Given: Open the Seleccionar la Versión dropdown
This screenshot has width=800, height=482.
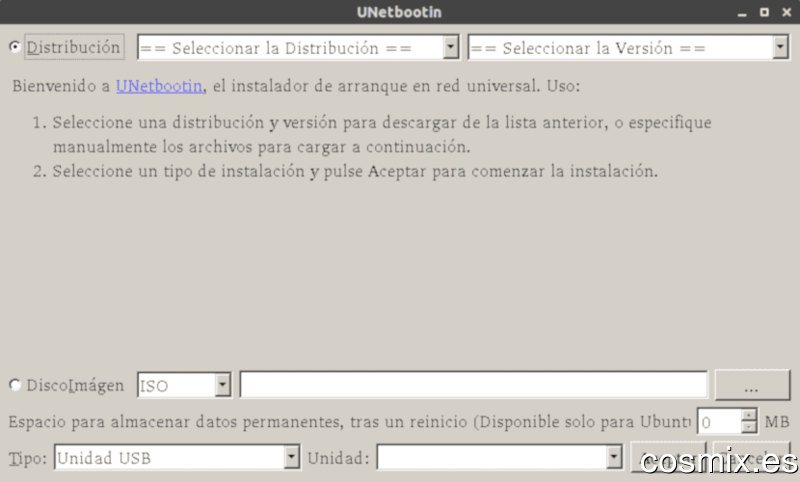Looking at the screenshot, I should tap(629, 48).
